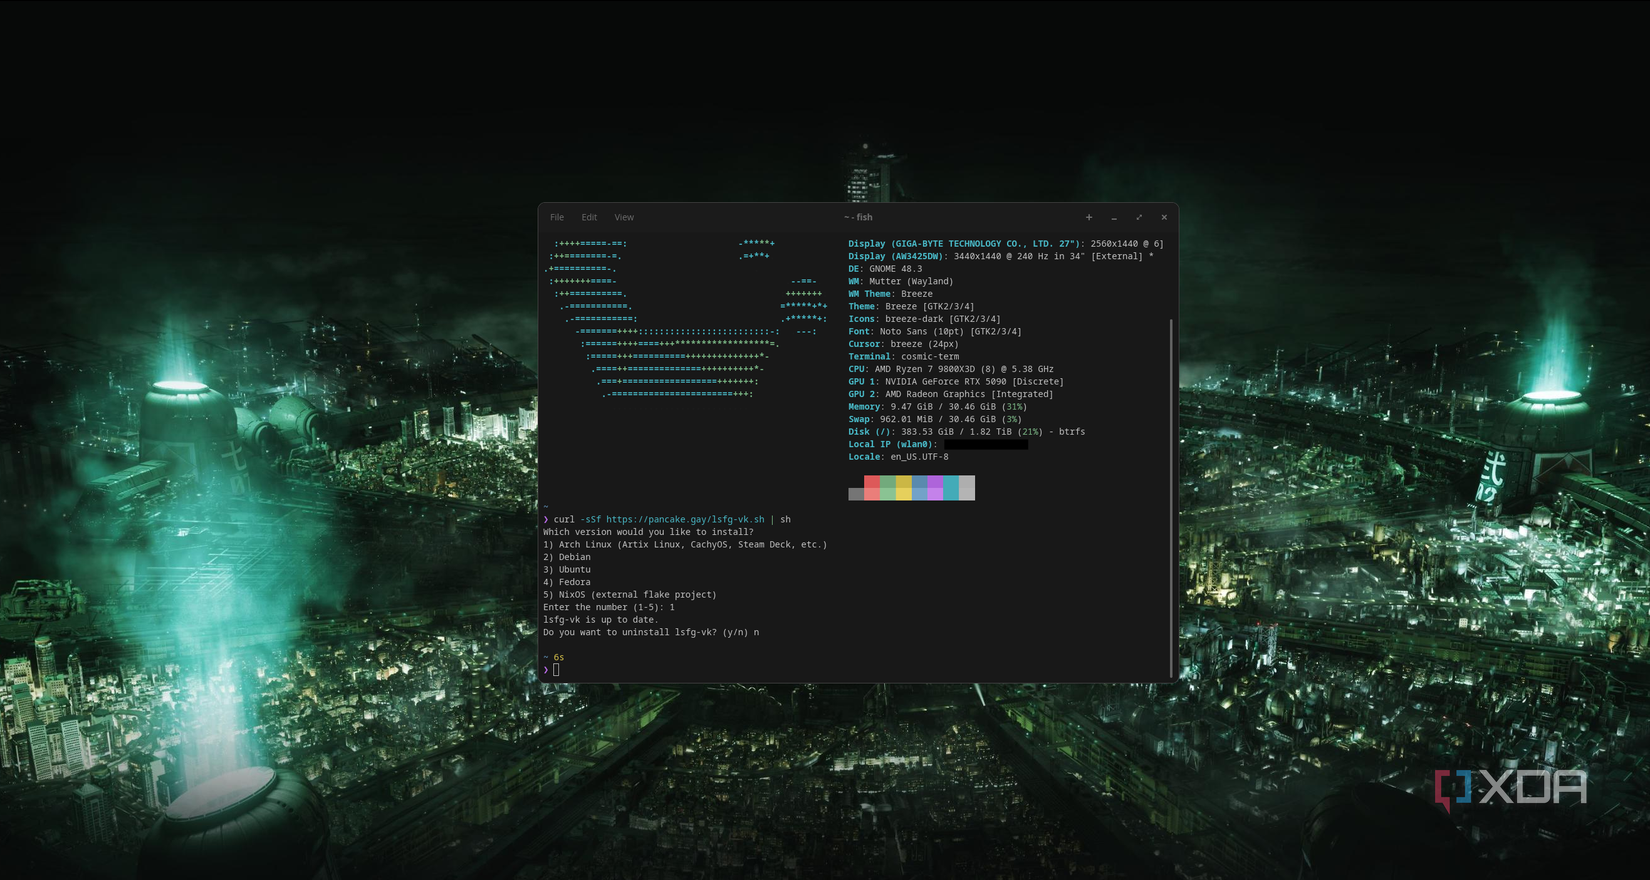Viewport: 1650px width, 880px height.
Task: Click the purple color palette block
Action: click(x=935, y=487)
